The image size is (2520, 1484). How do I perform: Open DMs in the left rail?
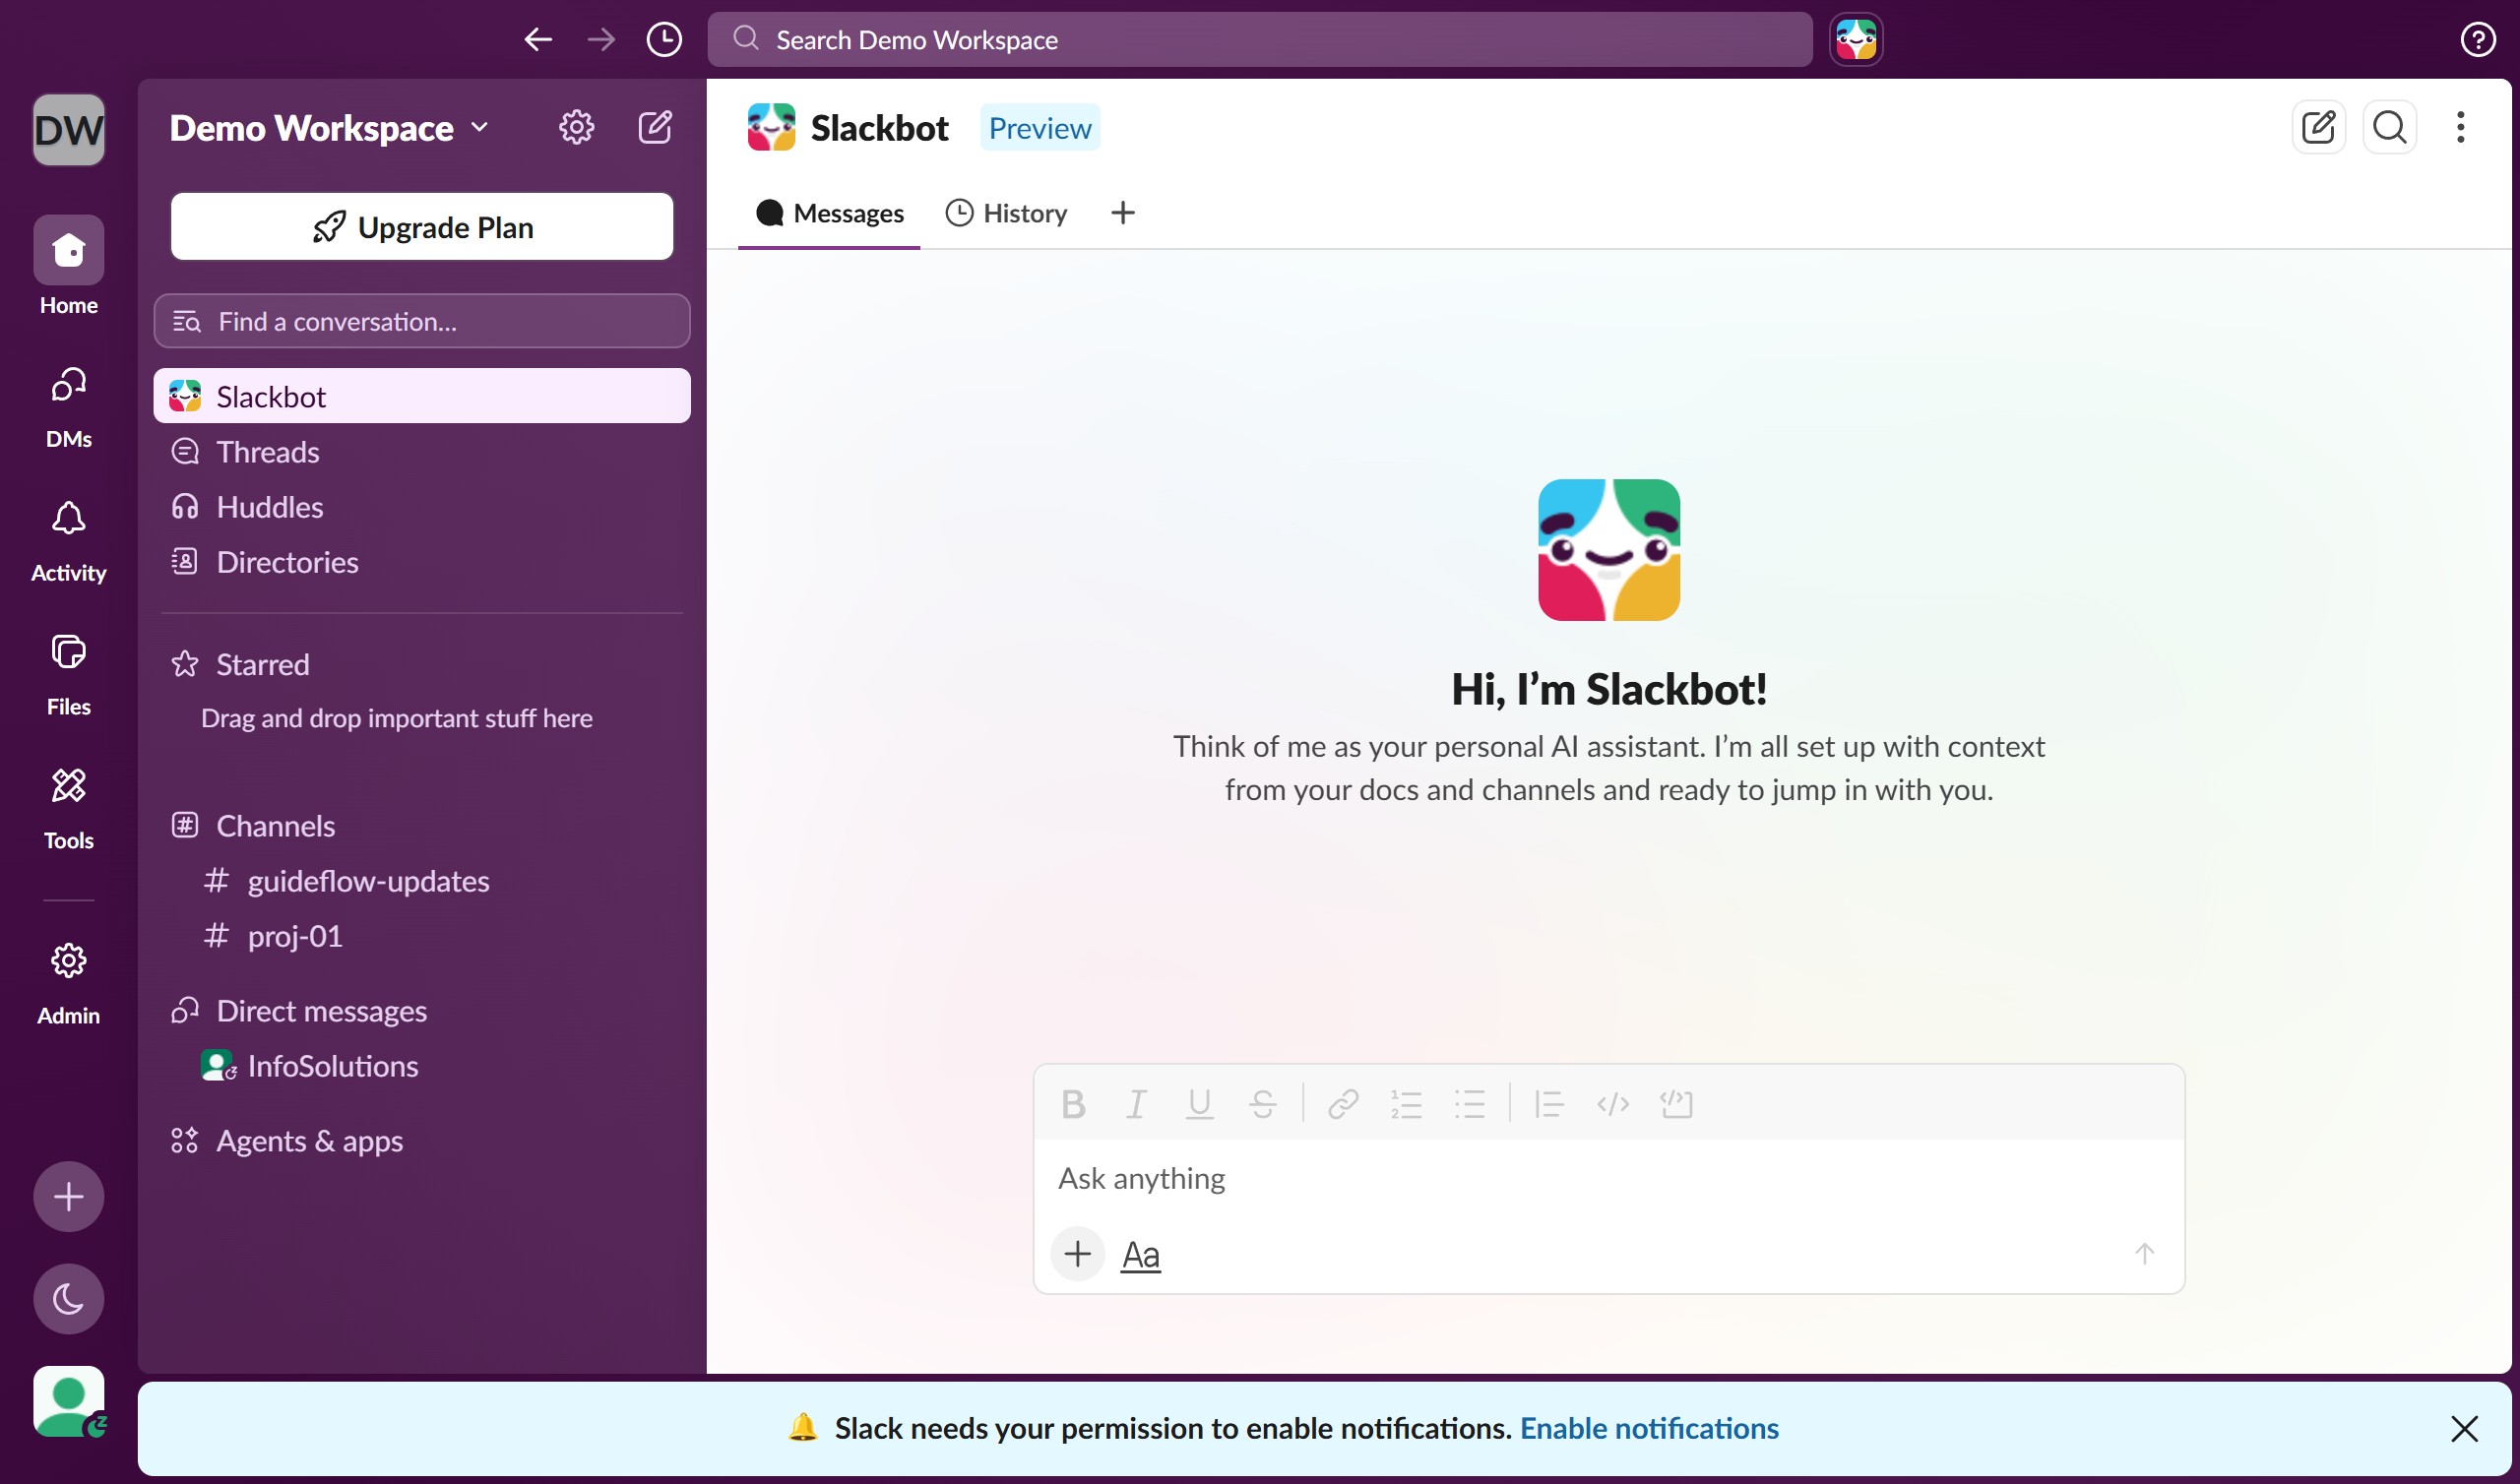(x=69, y=406)
